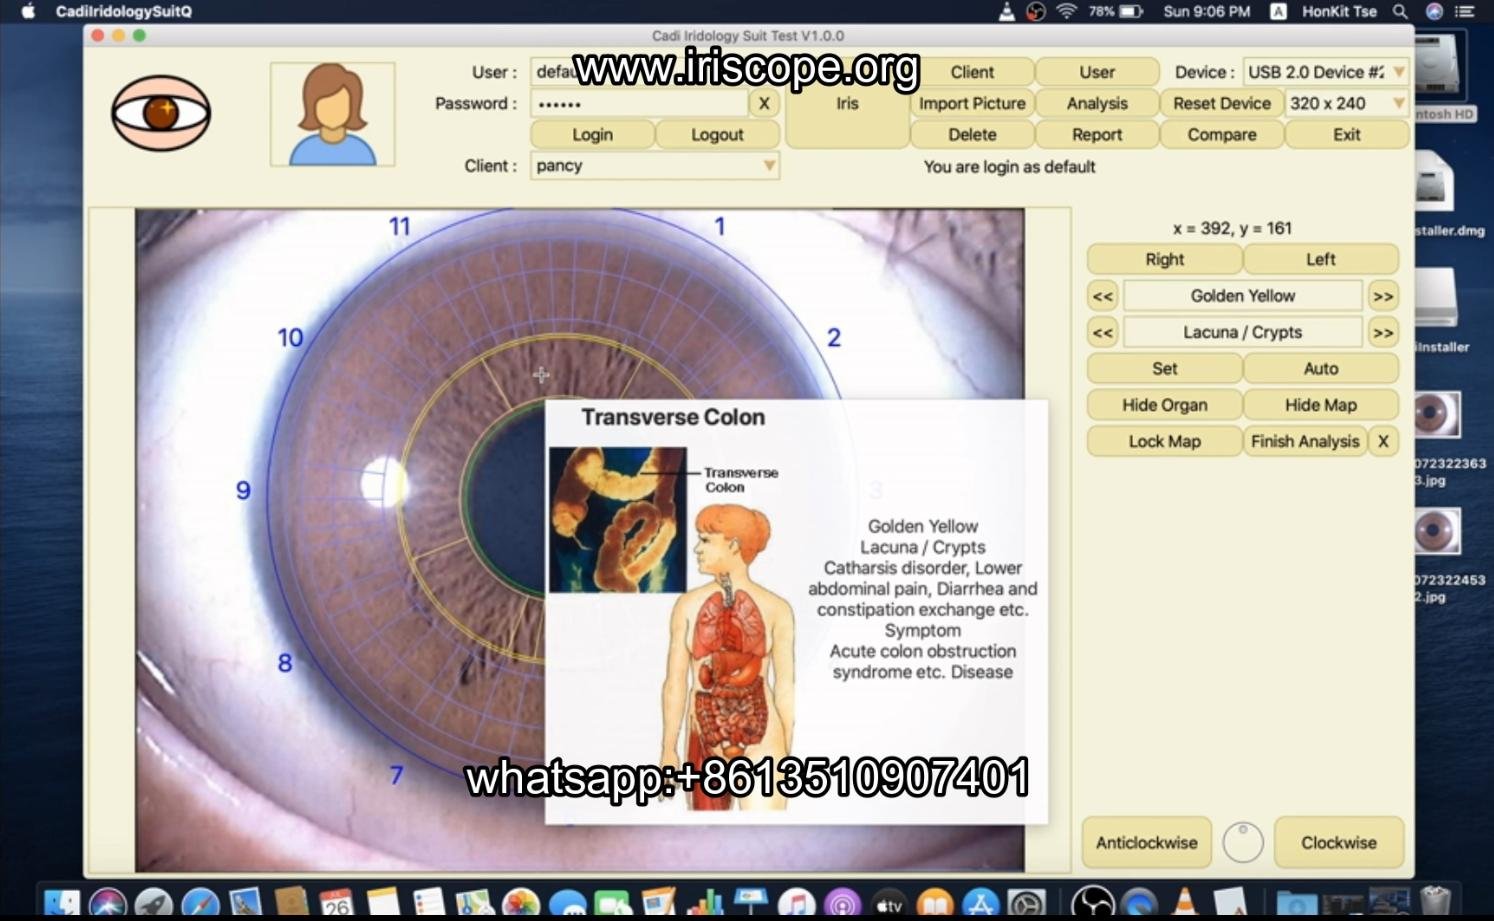Open the Macintosh HD drive on desktop

pyautogui.click(x=1441, y=66)
